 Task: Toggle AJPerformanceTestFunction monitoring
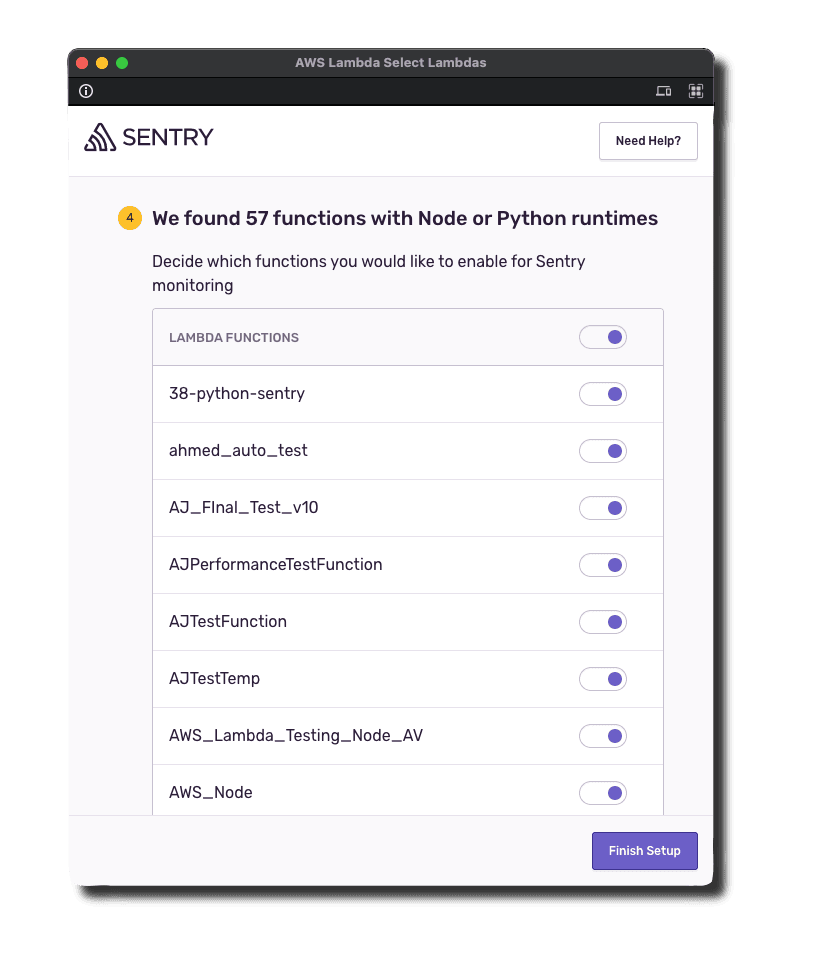(602, 565)
